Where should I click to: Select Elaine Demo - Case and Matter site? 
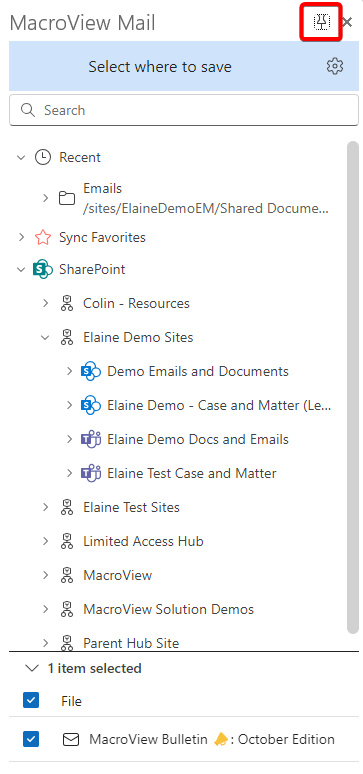point(219,405)
